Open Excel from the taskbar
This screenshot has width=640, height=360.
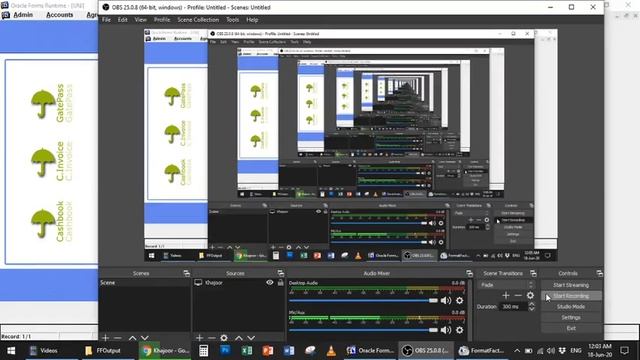click(x=247, y=351)
